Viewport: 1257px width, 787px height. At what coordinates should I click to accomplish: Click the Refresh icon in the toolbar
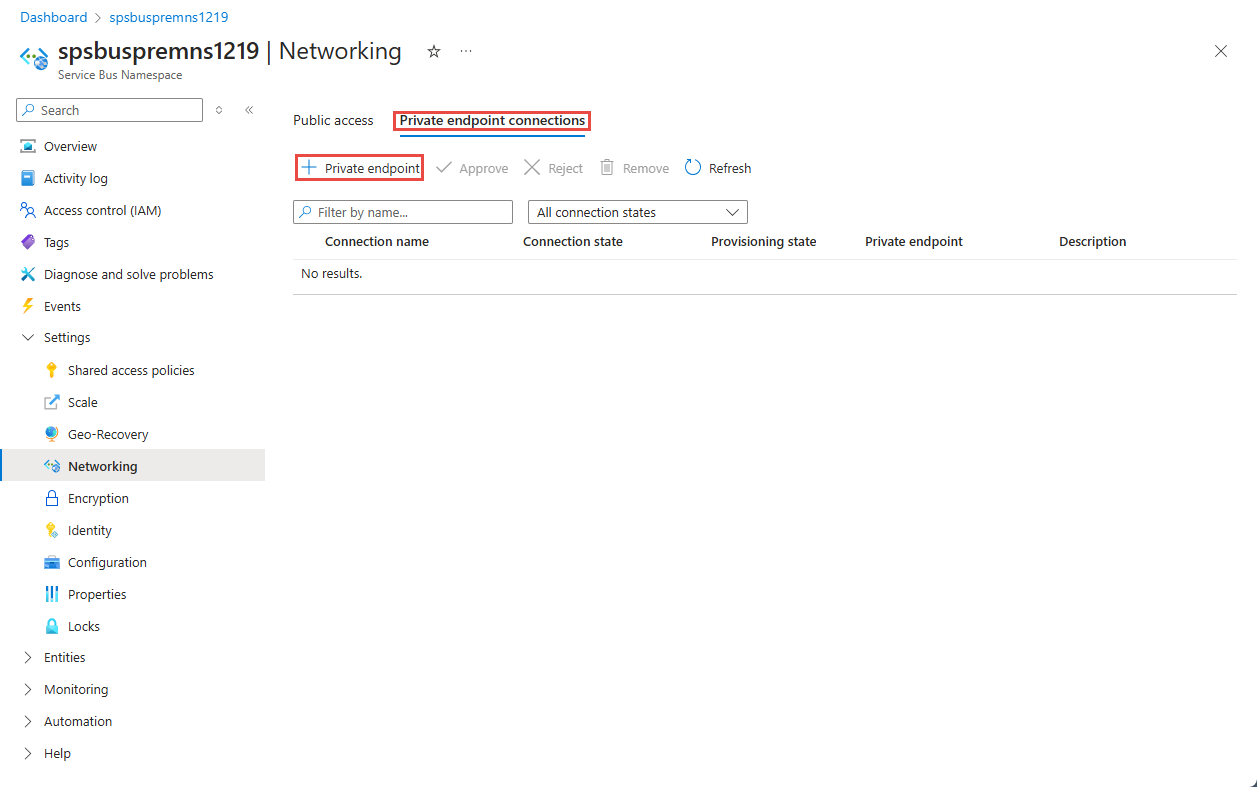tap(693, 167)
